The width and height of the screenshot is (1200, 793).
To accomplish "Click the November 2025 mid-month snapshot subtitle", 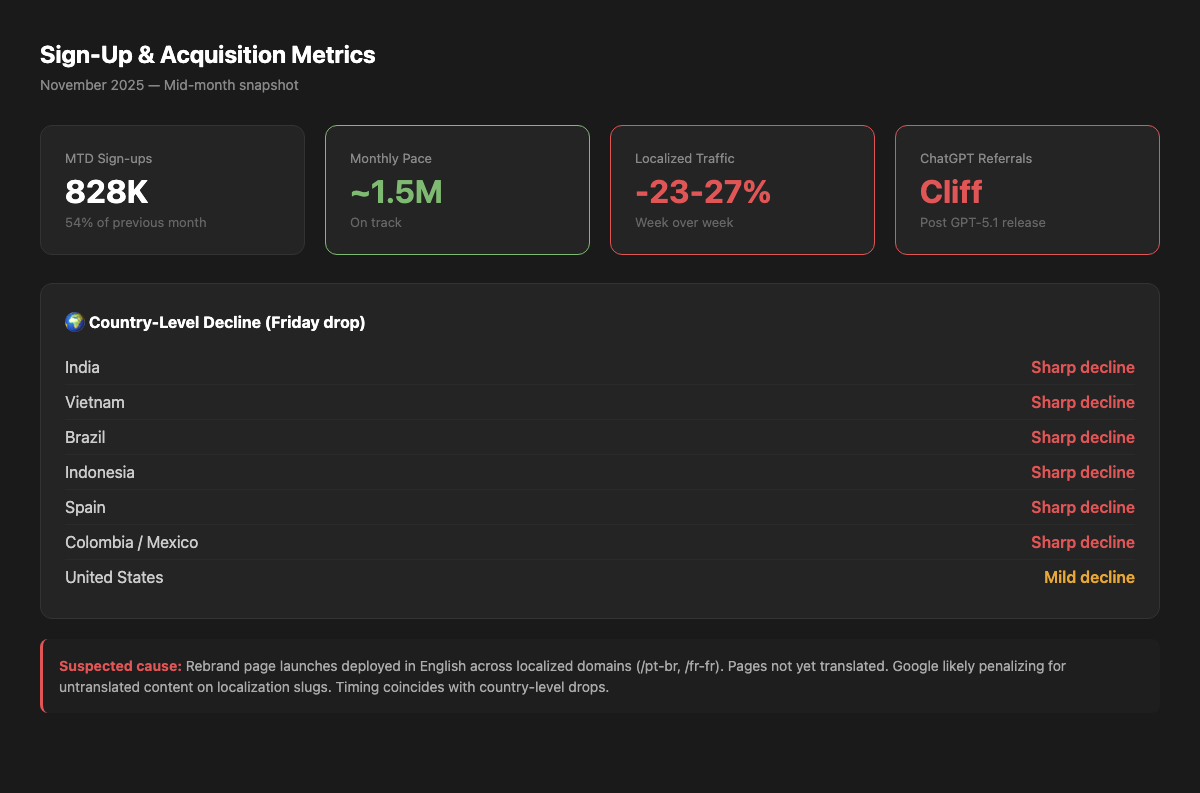I will pos(169,85).
